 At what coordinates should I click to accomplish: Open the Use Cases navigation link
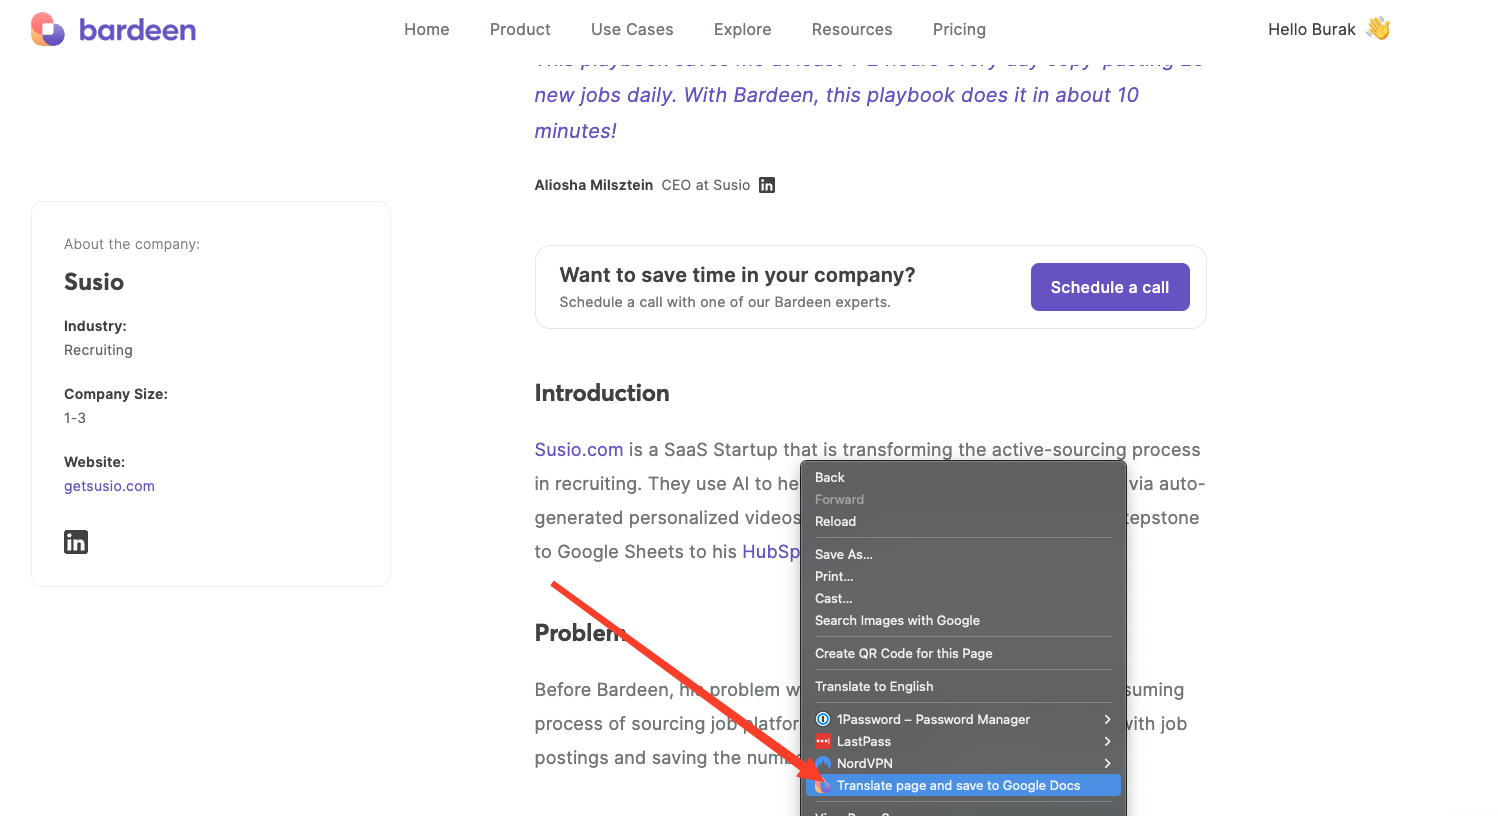click(x=632, y=29)
